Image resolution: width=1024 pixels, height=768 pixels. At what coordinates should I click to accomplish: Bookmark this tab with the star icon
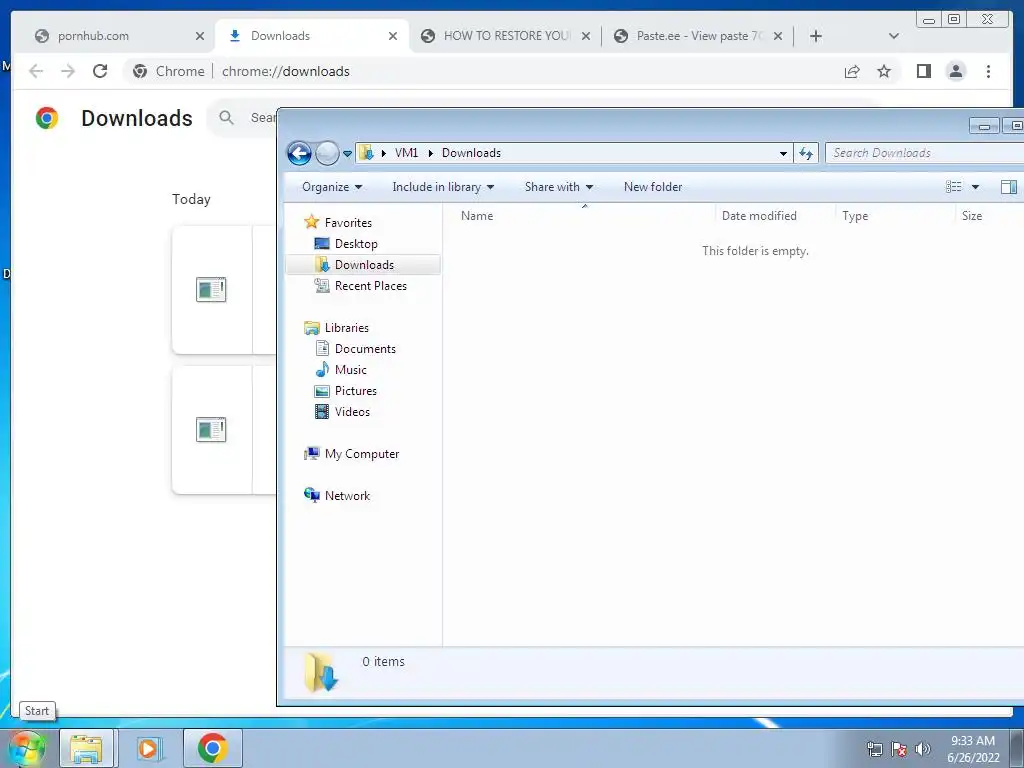coord(884,71)
